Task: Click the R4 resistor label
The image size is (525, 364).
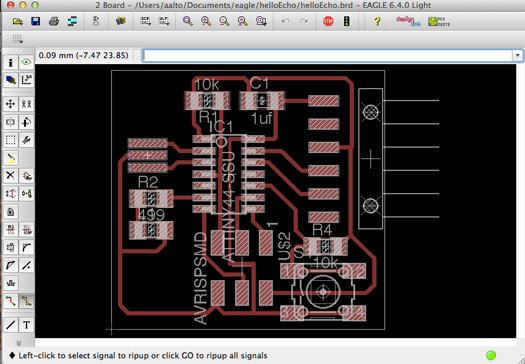Action: 322,230
